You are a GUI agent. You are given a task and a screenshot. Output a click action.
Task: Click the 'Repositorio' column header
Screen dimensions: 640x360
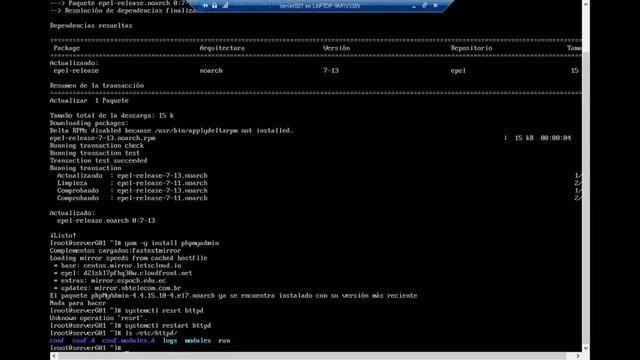tap(471, 48)
